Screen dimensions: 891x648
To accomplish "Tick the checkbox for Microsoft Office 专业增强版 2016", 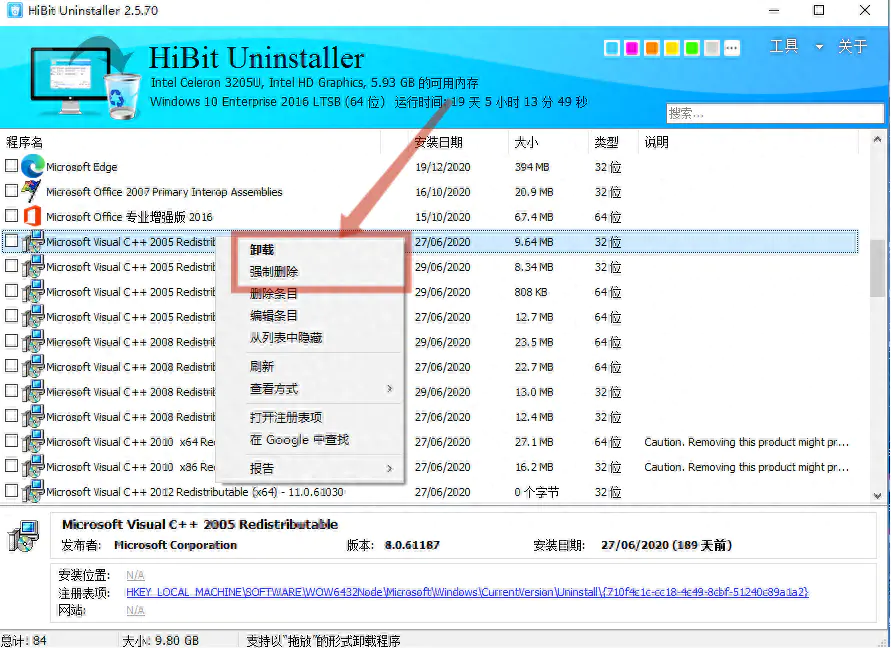I will coord(12,216).
